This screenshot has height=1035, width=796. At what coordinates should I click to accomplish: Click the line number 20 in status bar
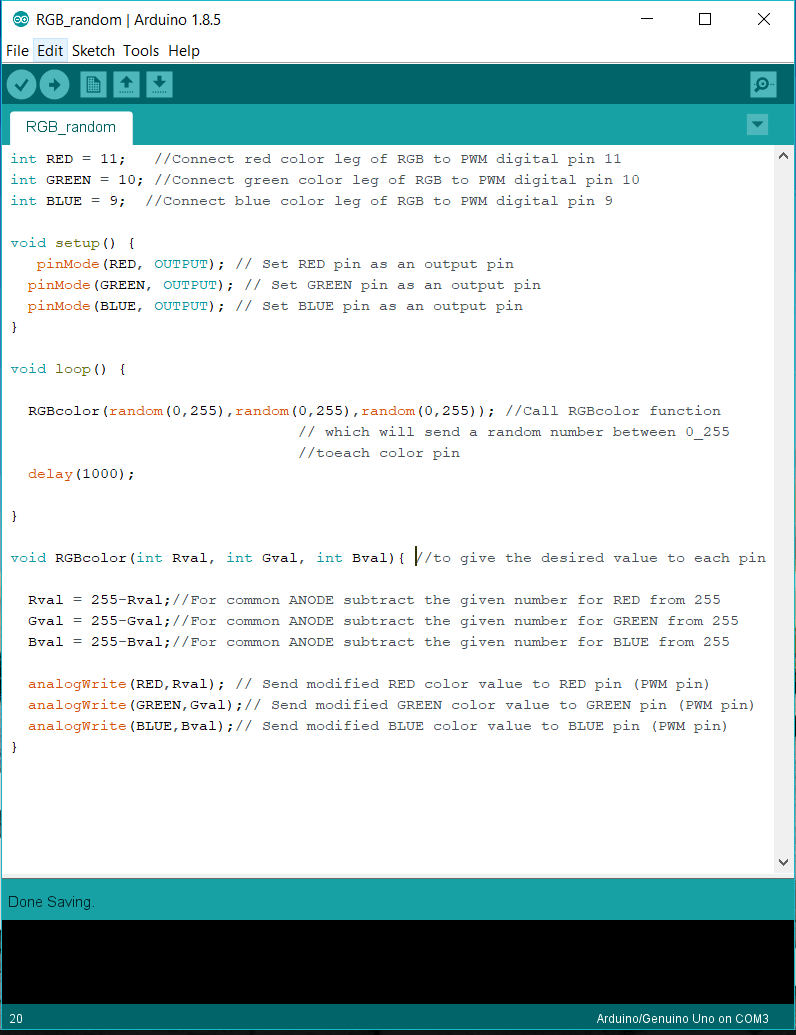pos(16,1018)
